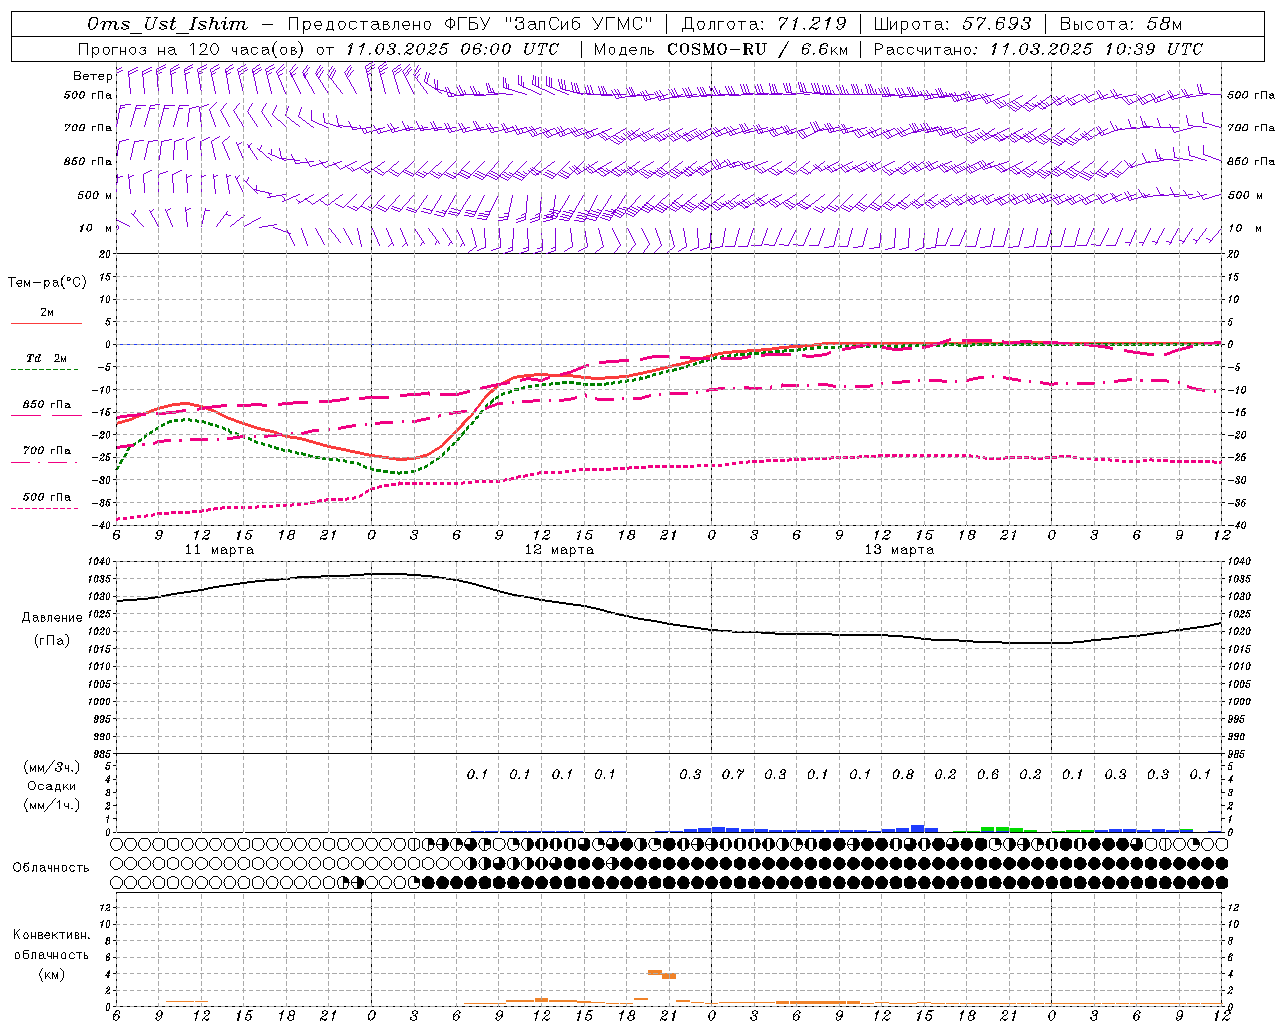Click the 11 марта date label
This screenshot has width=1280, height=1024.
[x=219, y=550]
